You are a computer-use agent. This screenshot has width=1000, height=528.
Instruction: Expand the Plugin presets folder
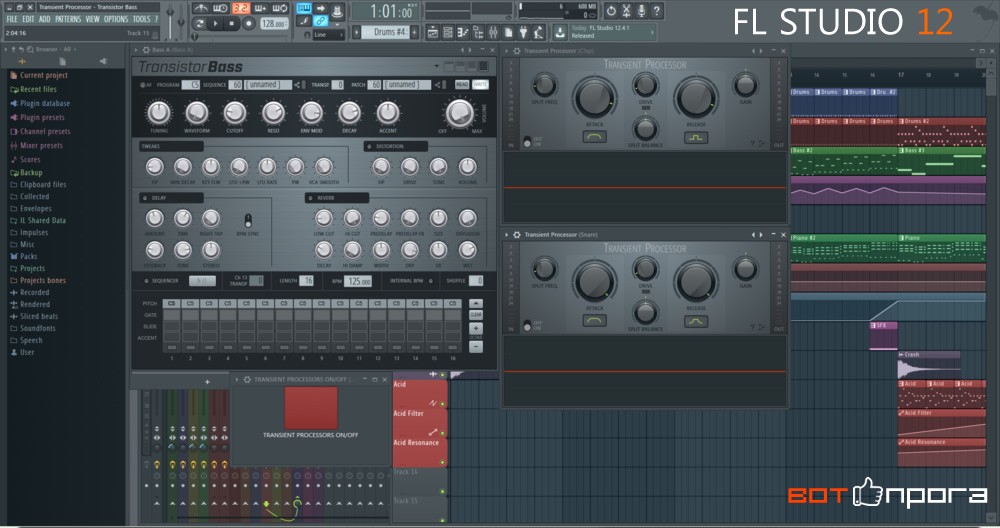tap(42, 117)
